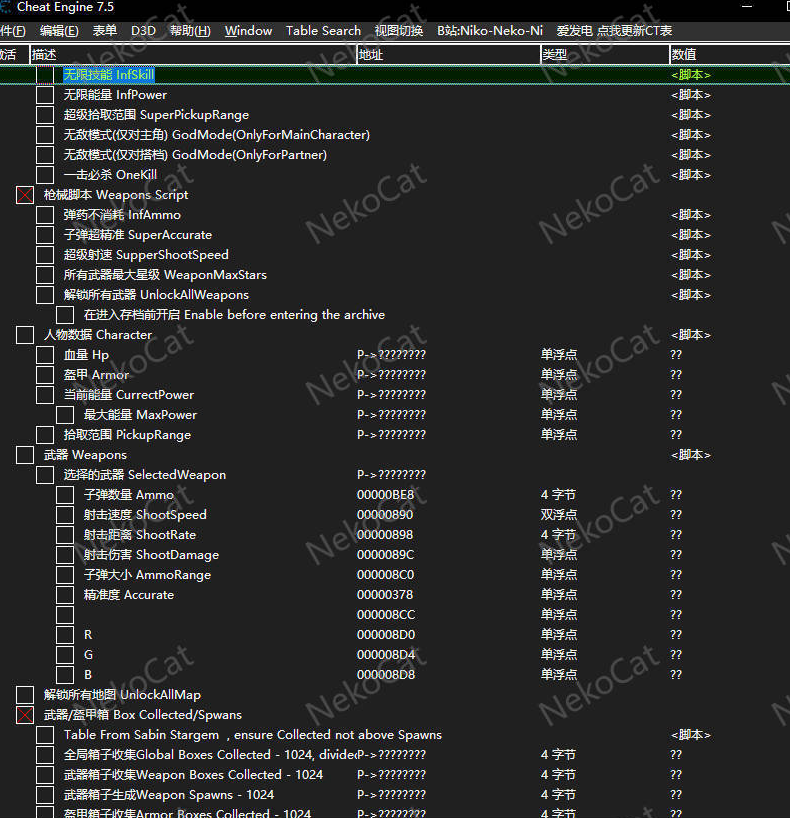The width and height of the screenshot is (790, 818).
Task: Enable the InfSkill script checkbox
Action: click(x=45, y=75)
